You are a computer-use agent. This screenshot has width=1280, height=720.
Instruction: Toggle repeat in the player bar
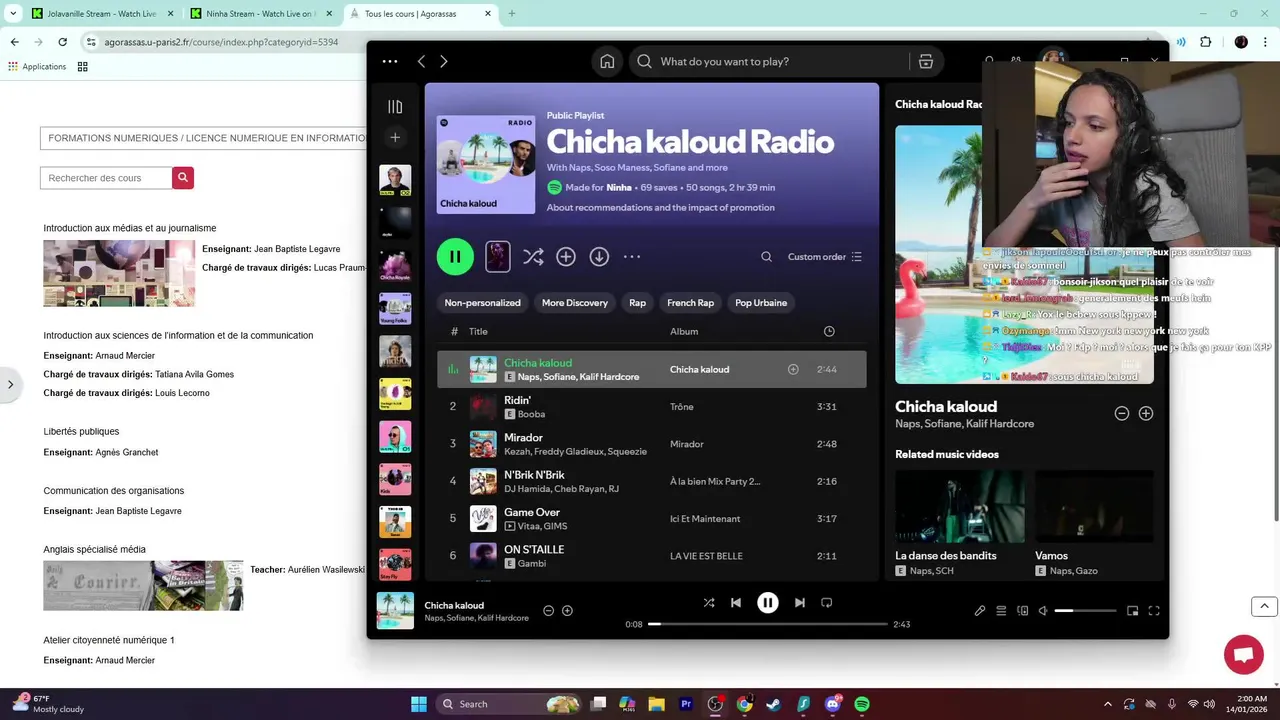(827, 602)
